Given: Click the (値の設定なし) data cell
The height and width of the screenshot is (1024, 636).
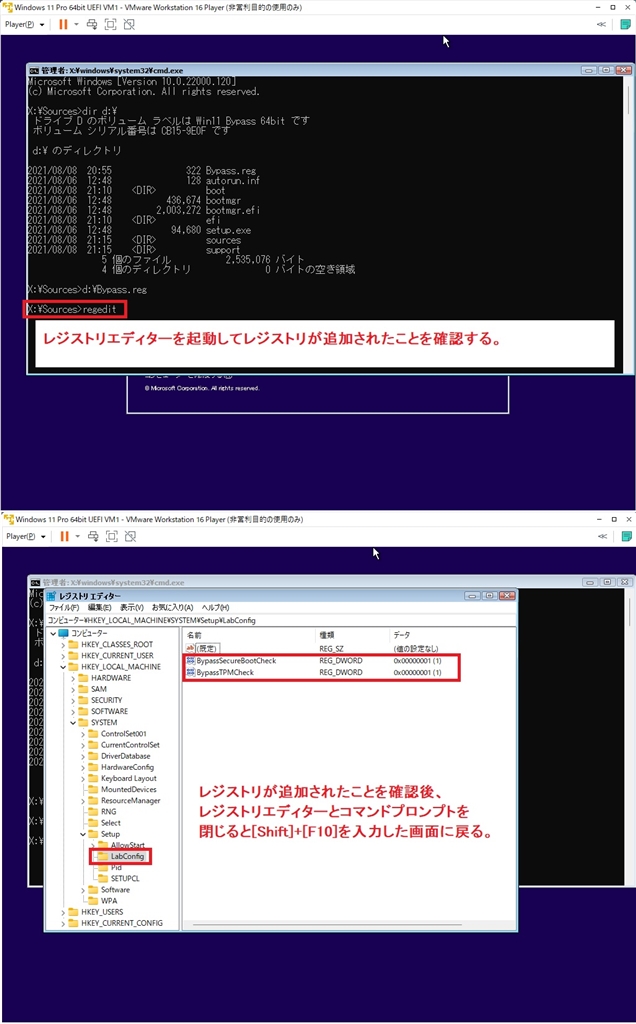Looking at the screenshot, I should click(x=416, y=648).
